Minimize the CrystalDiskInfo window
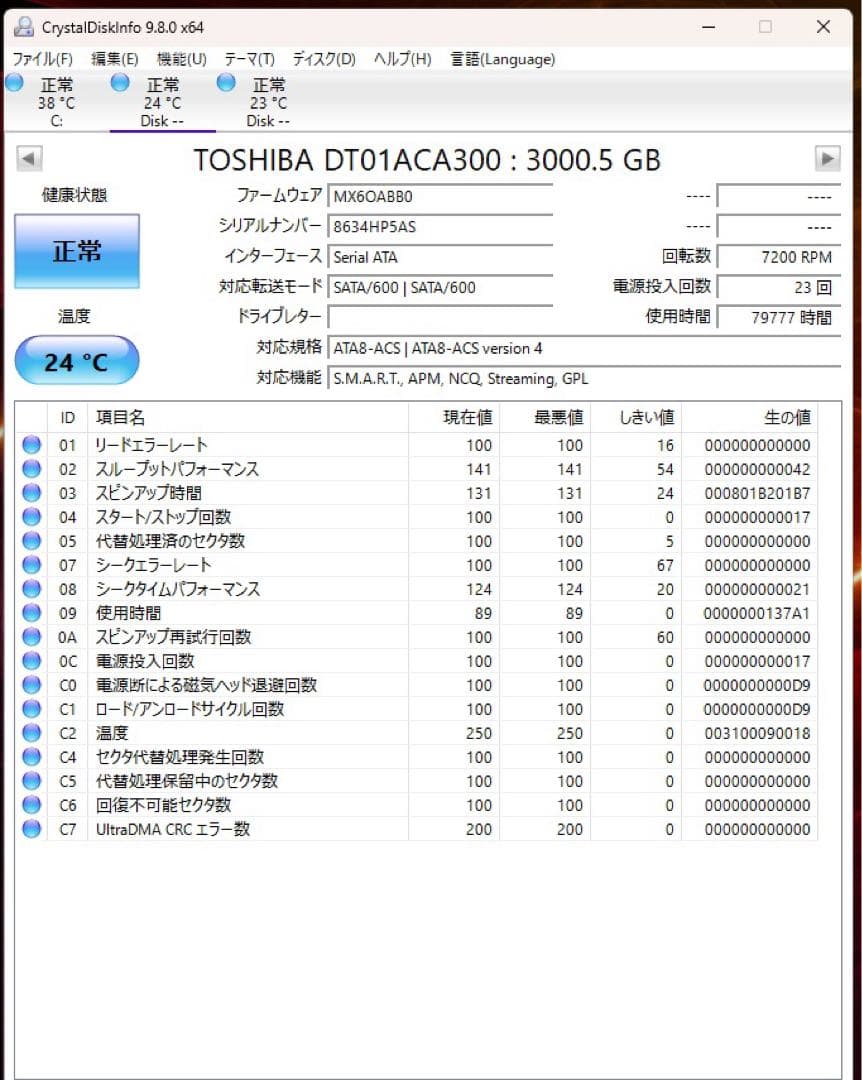This screenshot has width=862, height=1080. pyautogui.click(x=708, y=27)
